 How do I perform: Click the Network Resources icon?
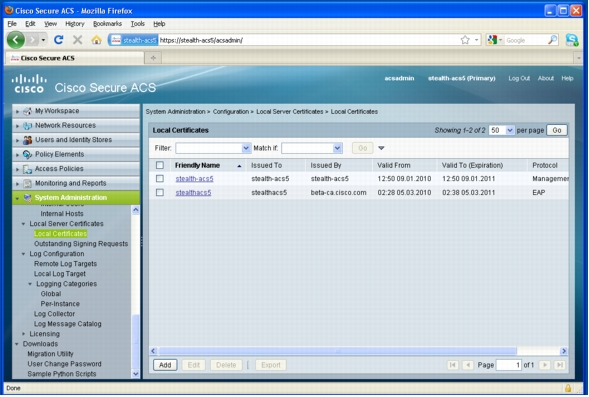click(27, 126)
